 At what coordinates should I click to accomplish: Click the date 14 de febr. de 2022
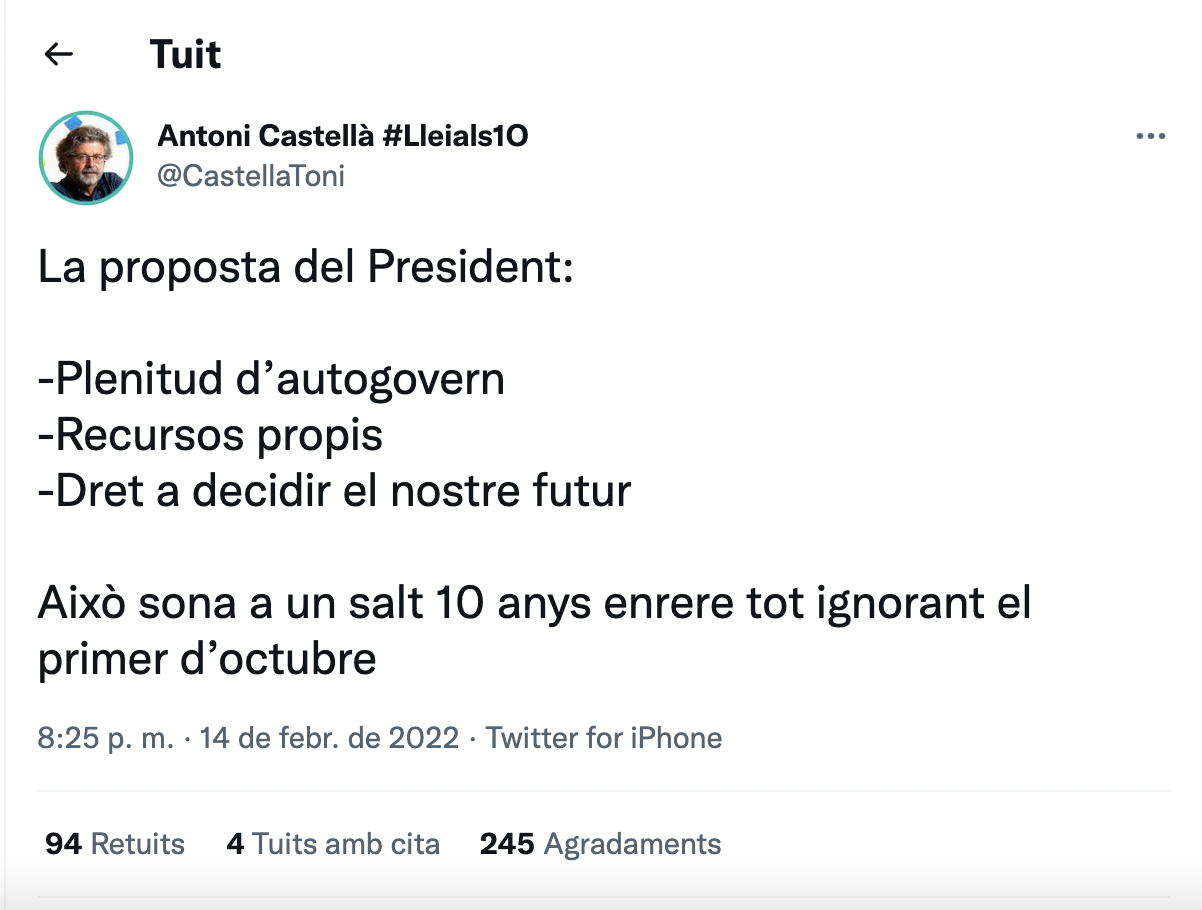pyautogui.click(x=329, y=739)
